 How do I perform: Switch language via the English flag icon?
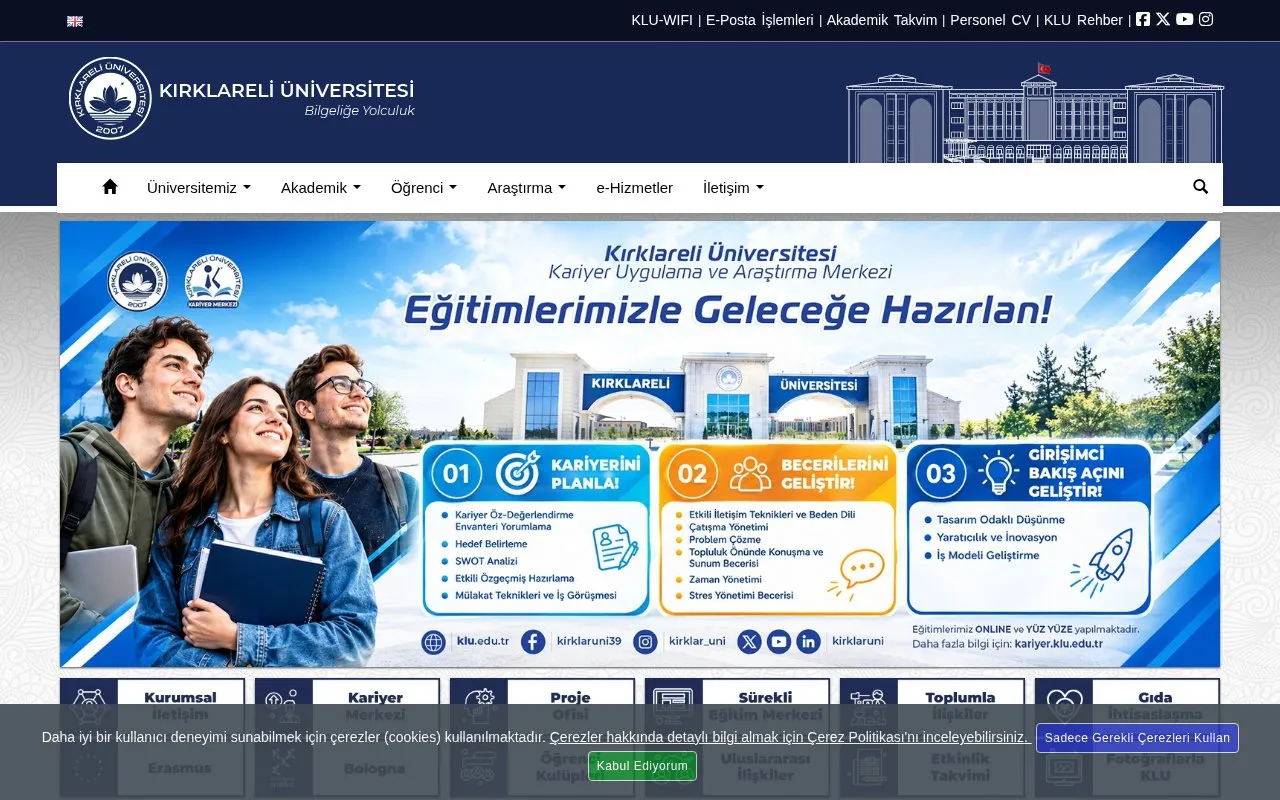point(75,21)
